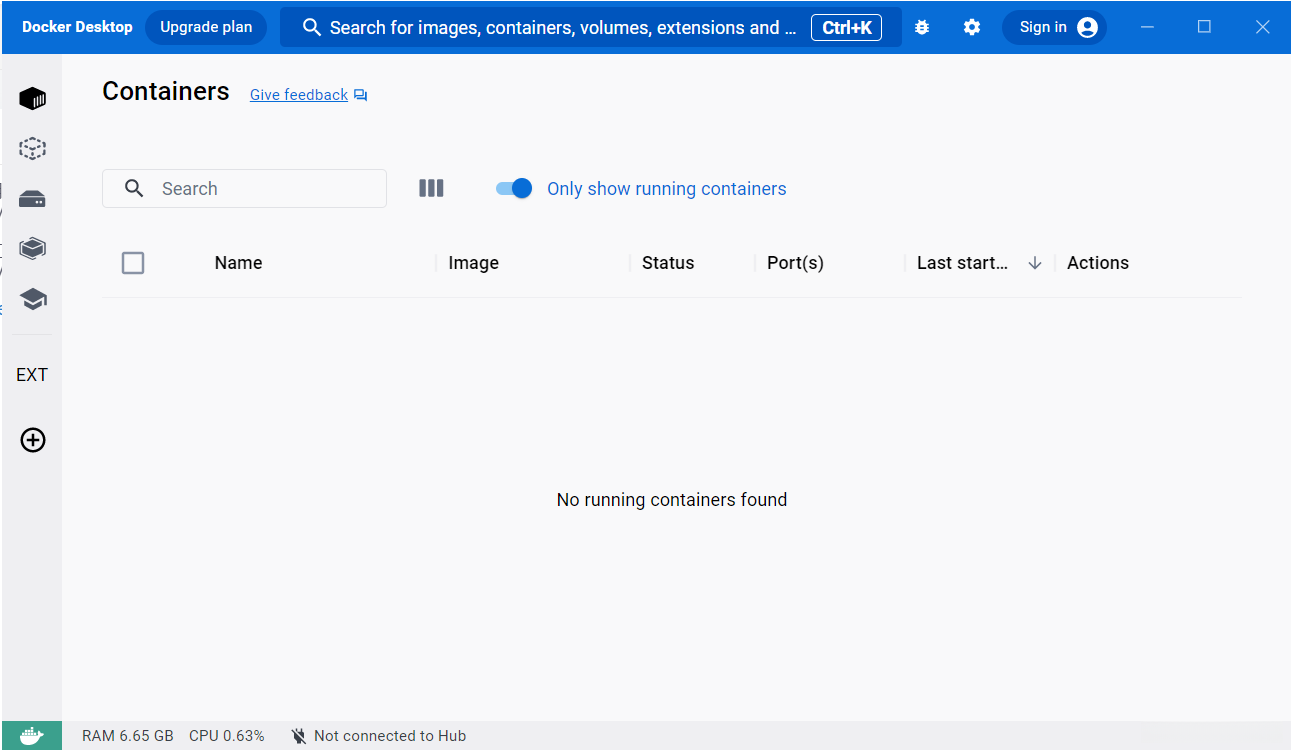Open the Learning Center graduation cap icon
The width and height of the screenshot is (1291, 750).
click(33, 299)
